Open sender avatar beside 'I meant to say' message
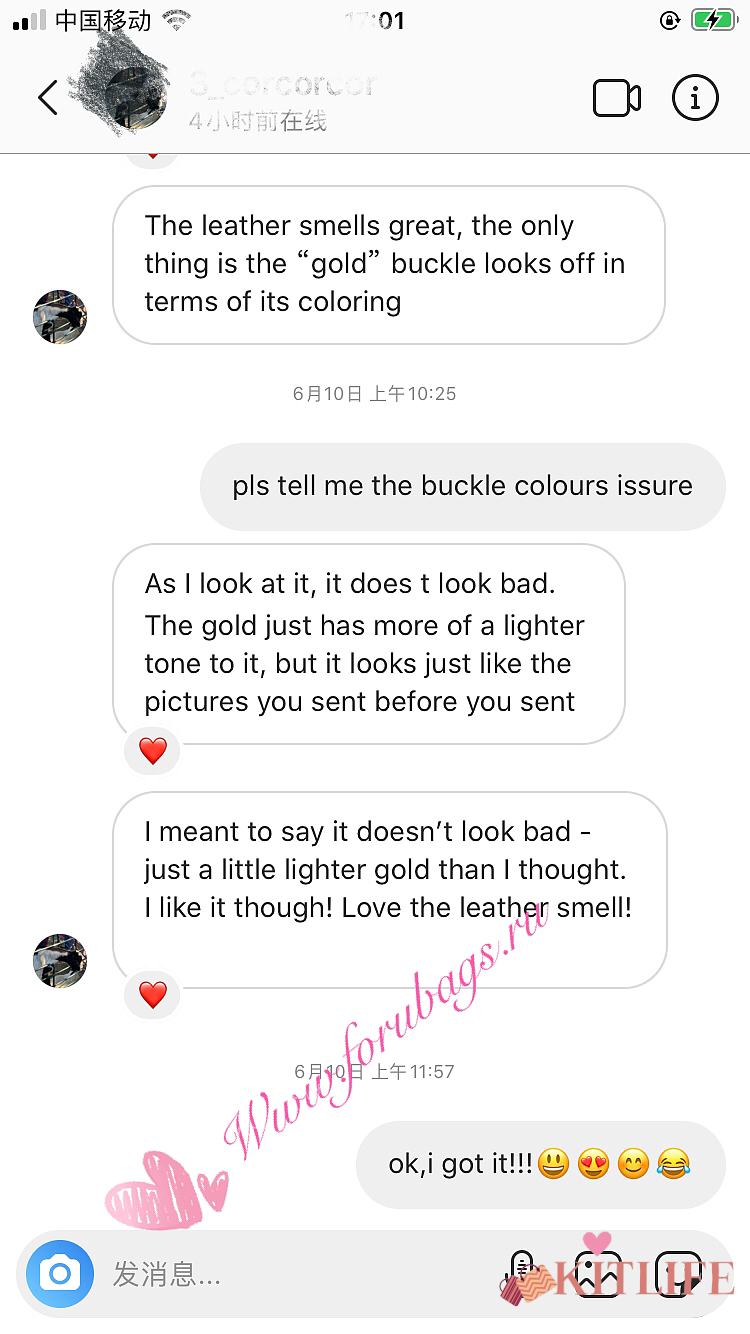Viewport: 750px width, 1334px height. point(60,961)
